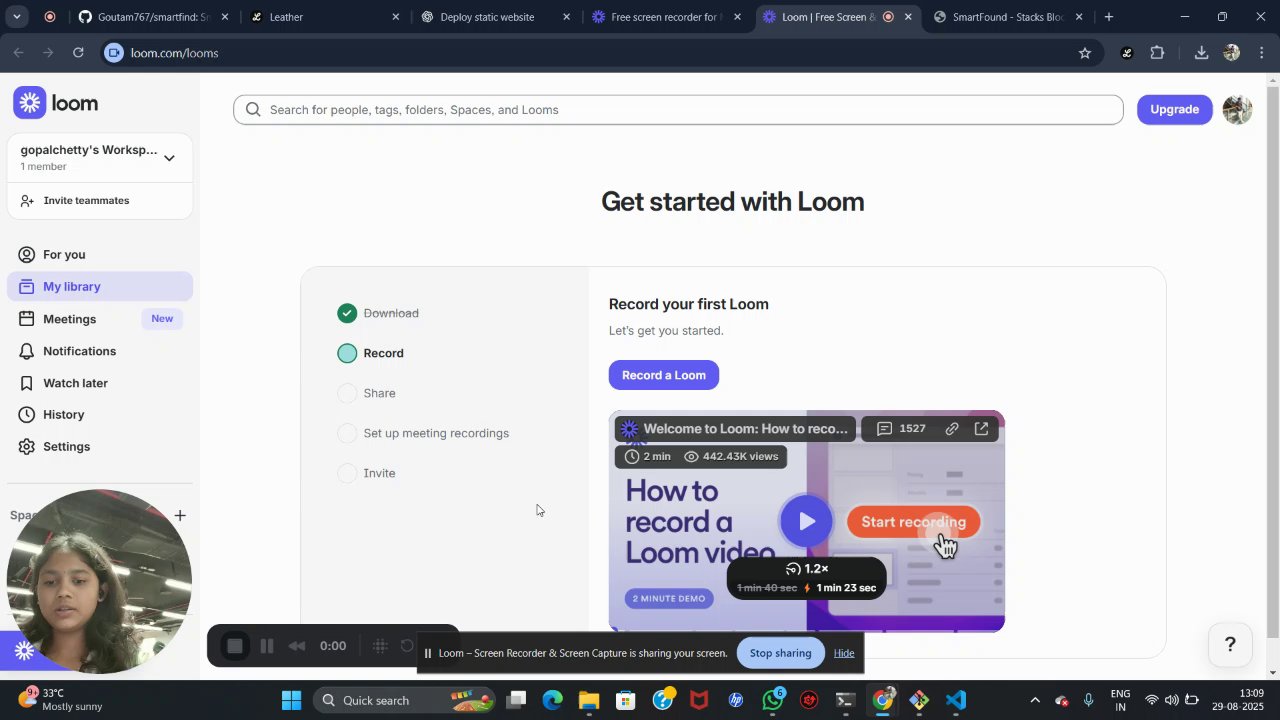Click the recorder drag-dots icon
The height and width of the screenshot is (720, 1280).
tap(380, 646)
